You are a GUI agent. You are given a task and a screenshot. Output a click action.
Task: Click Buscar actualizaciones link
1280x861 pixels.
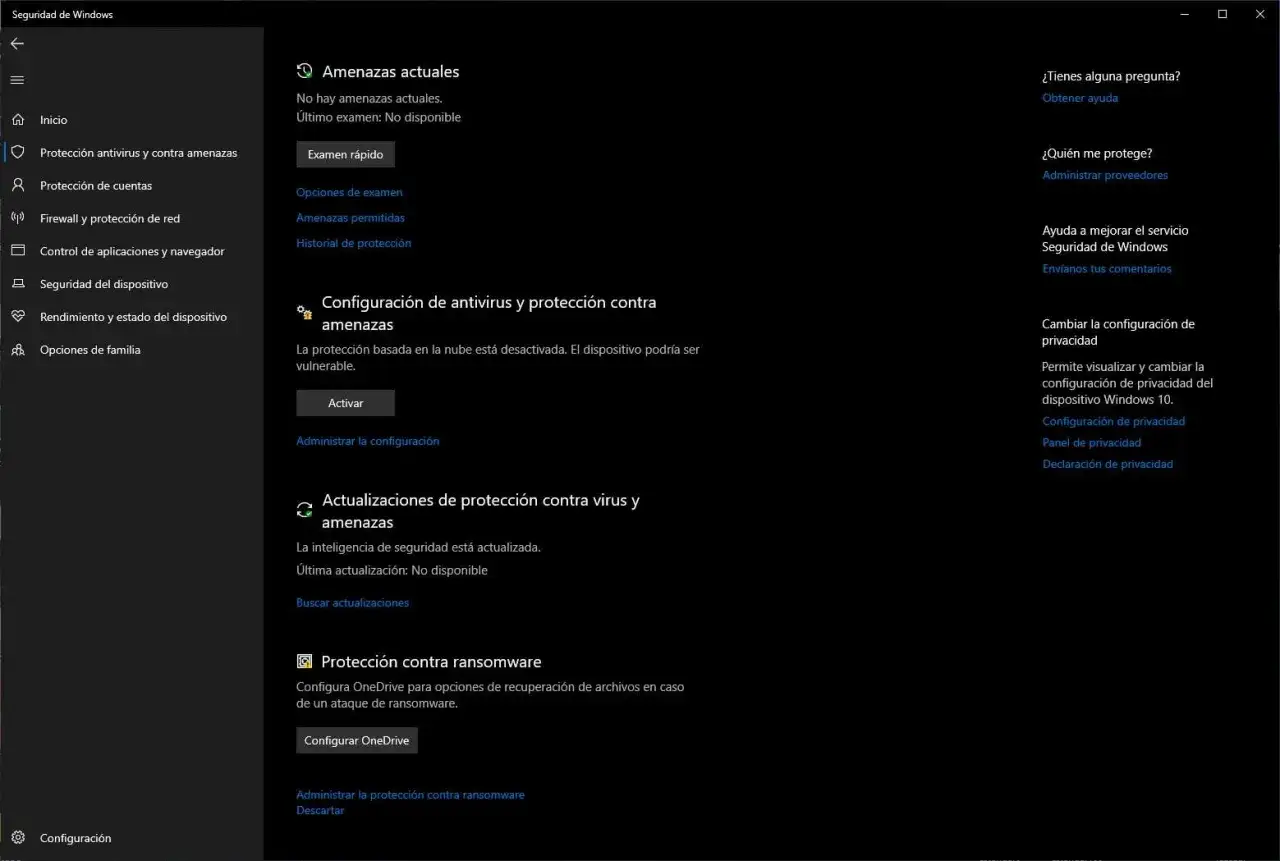352,603
